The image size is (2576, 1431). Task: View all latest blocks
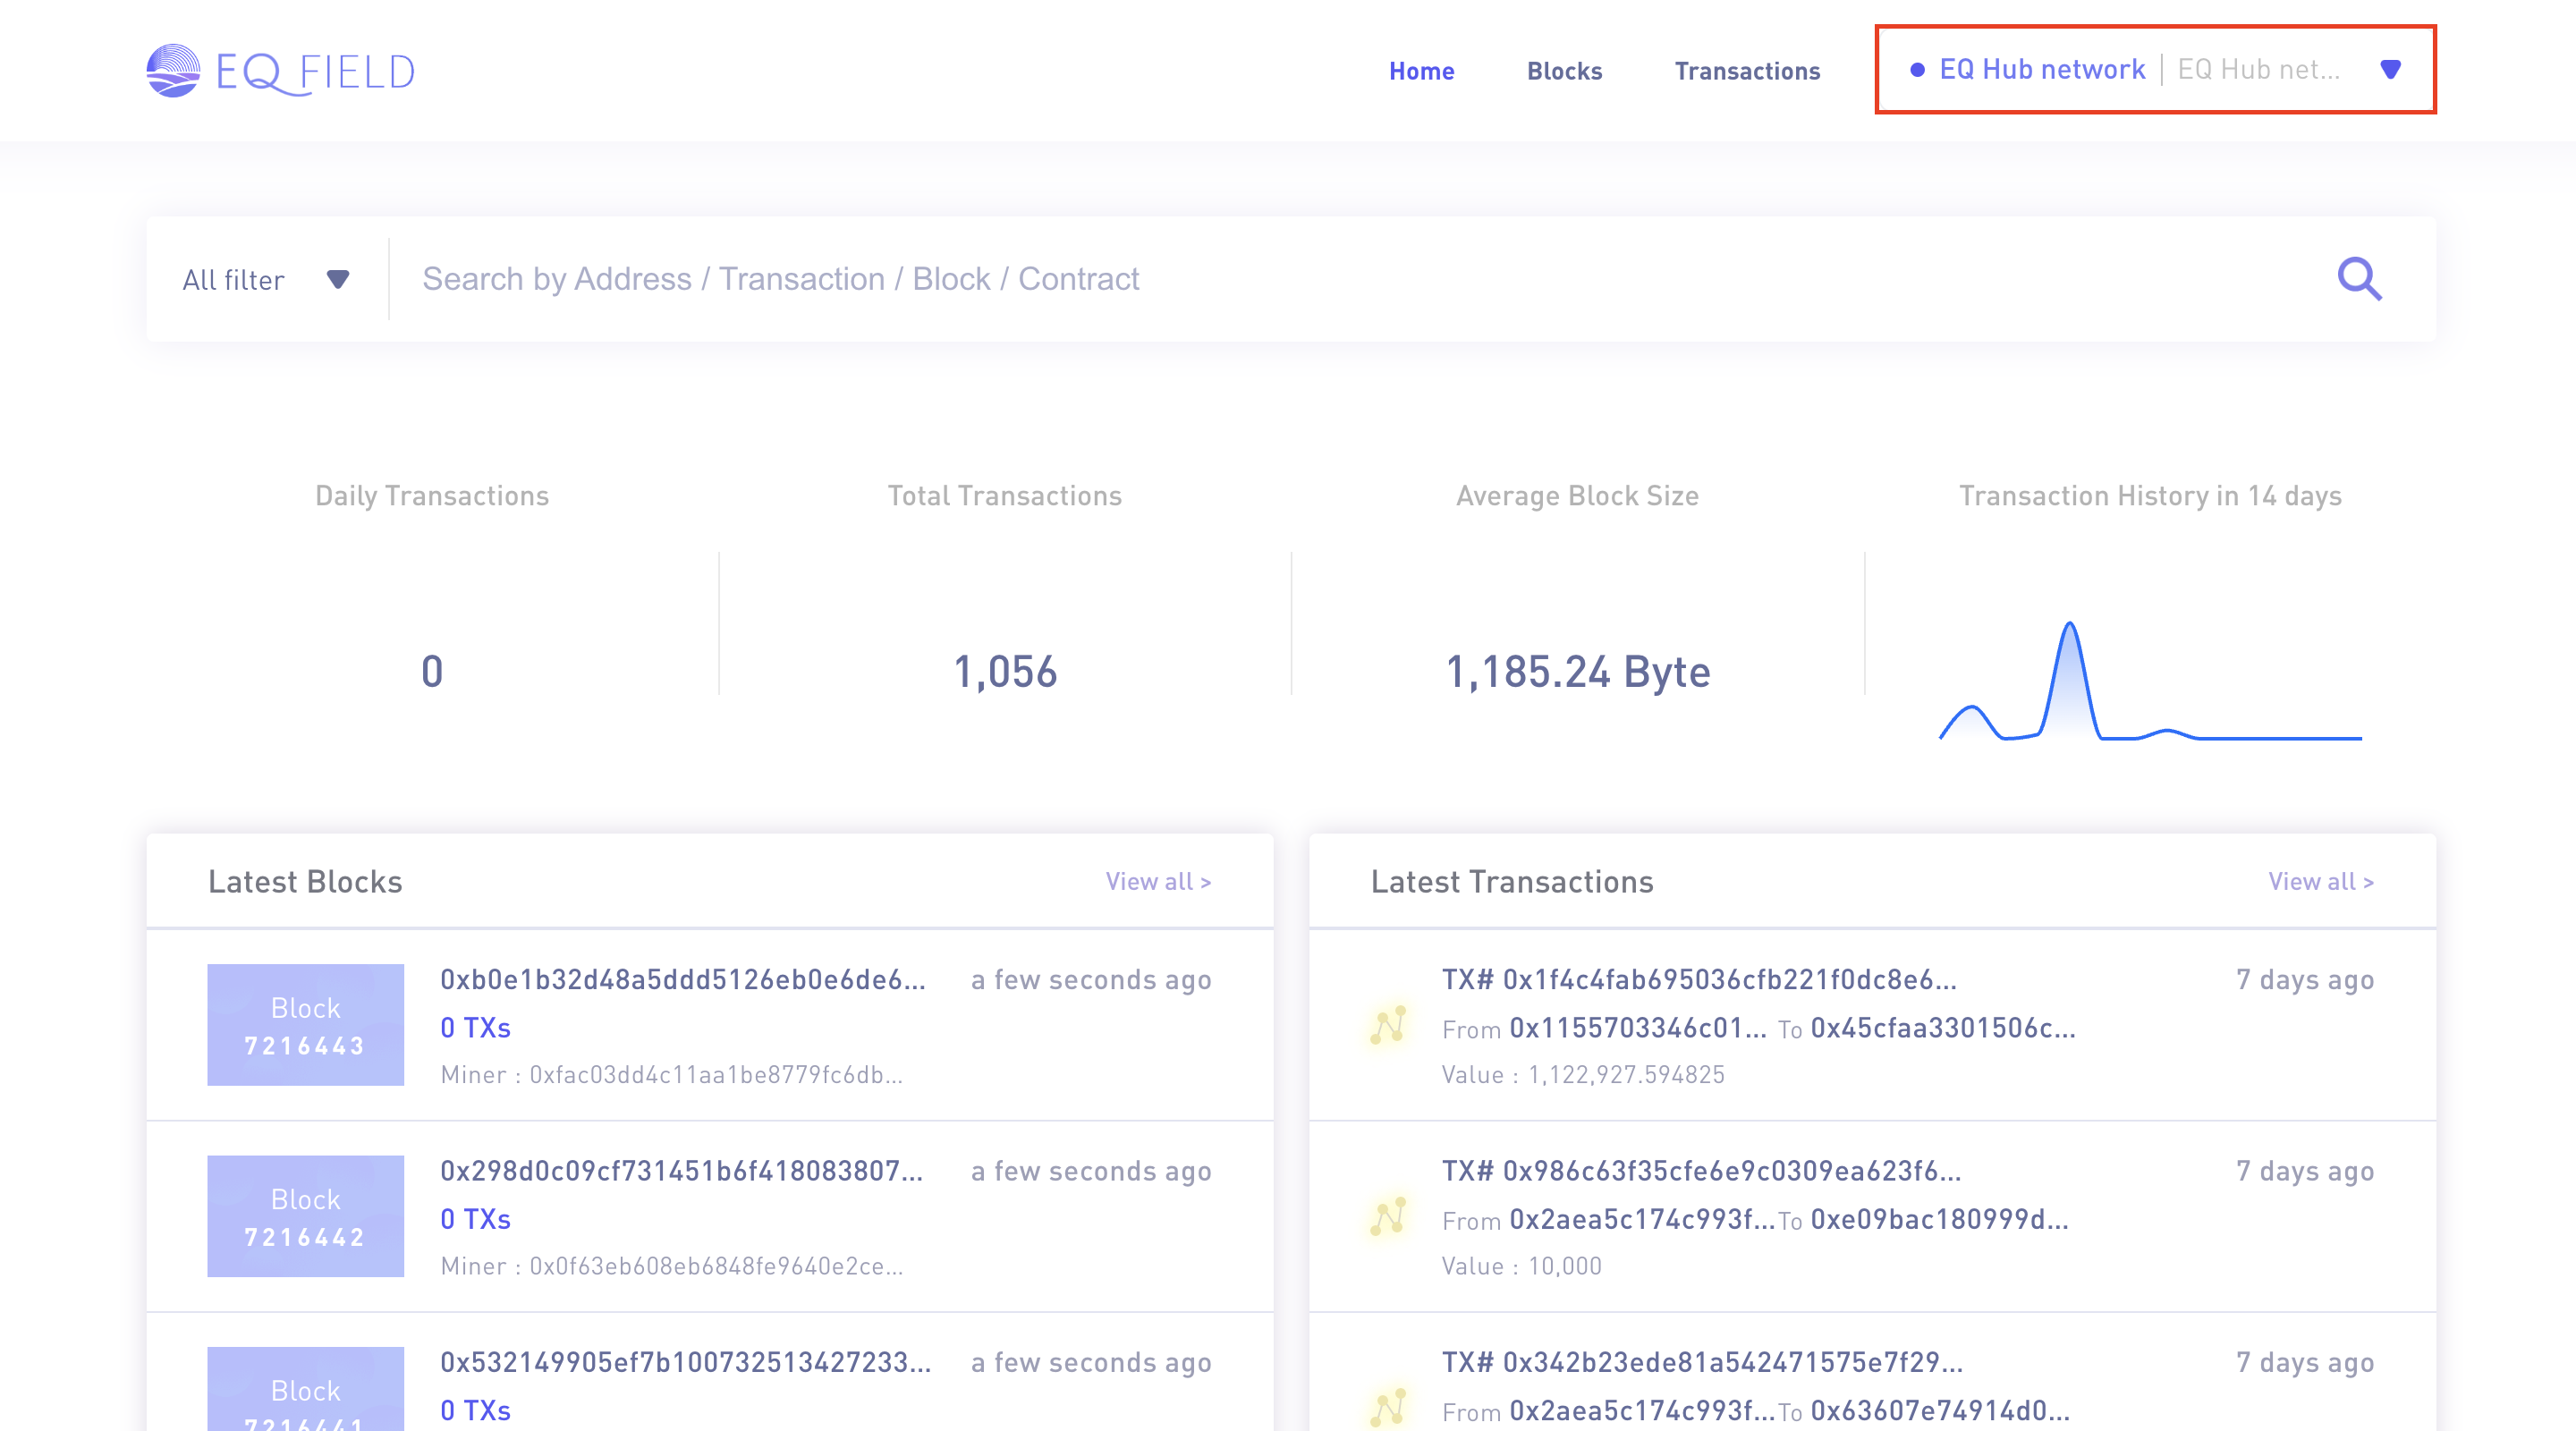pos(1158,881)
